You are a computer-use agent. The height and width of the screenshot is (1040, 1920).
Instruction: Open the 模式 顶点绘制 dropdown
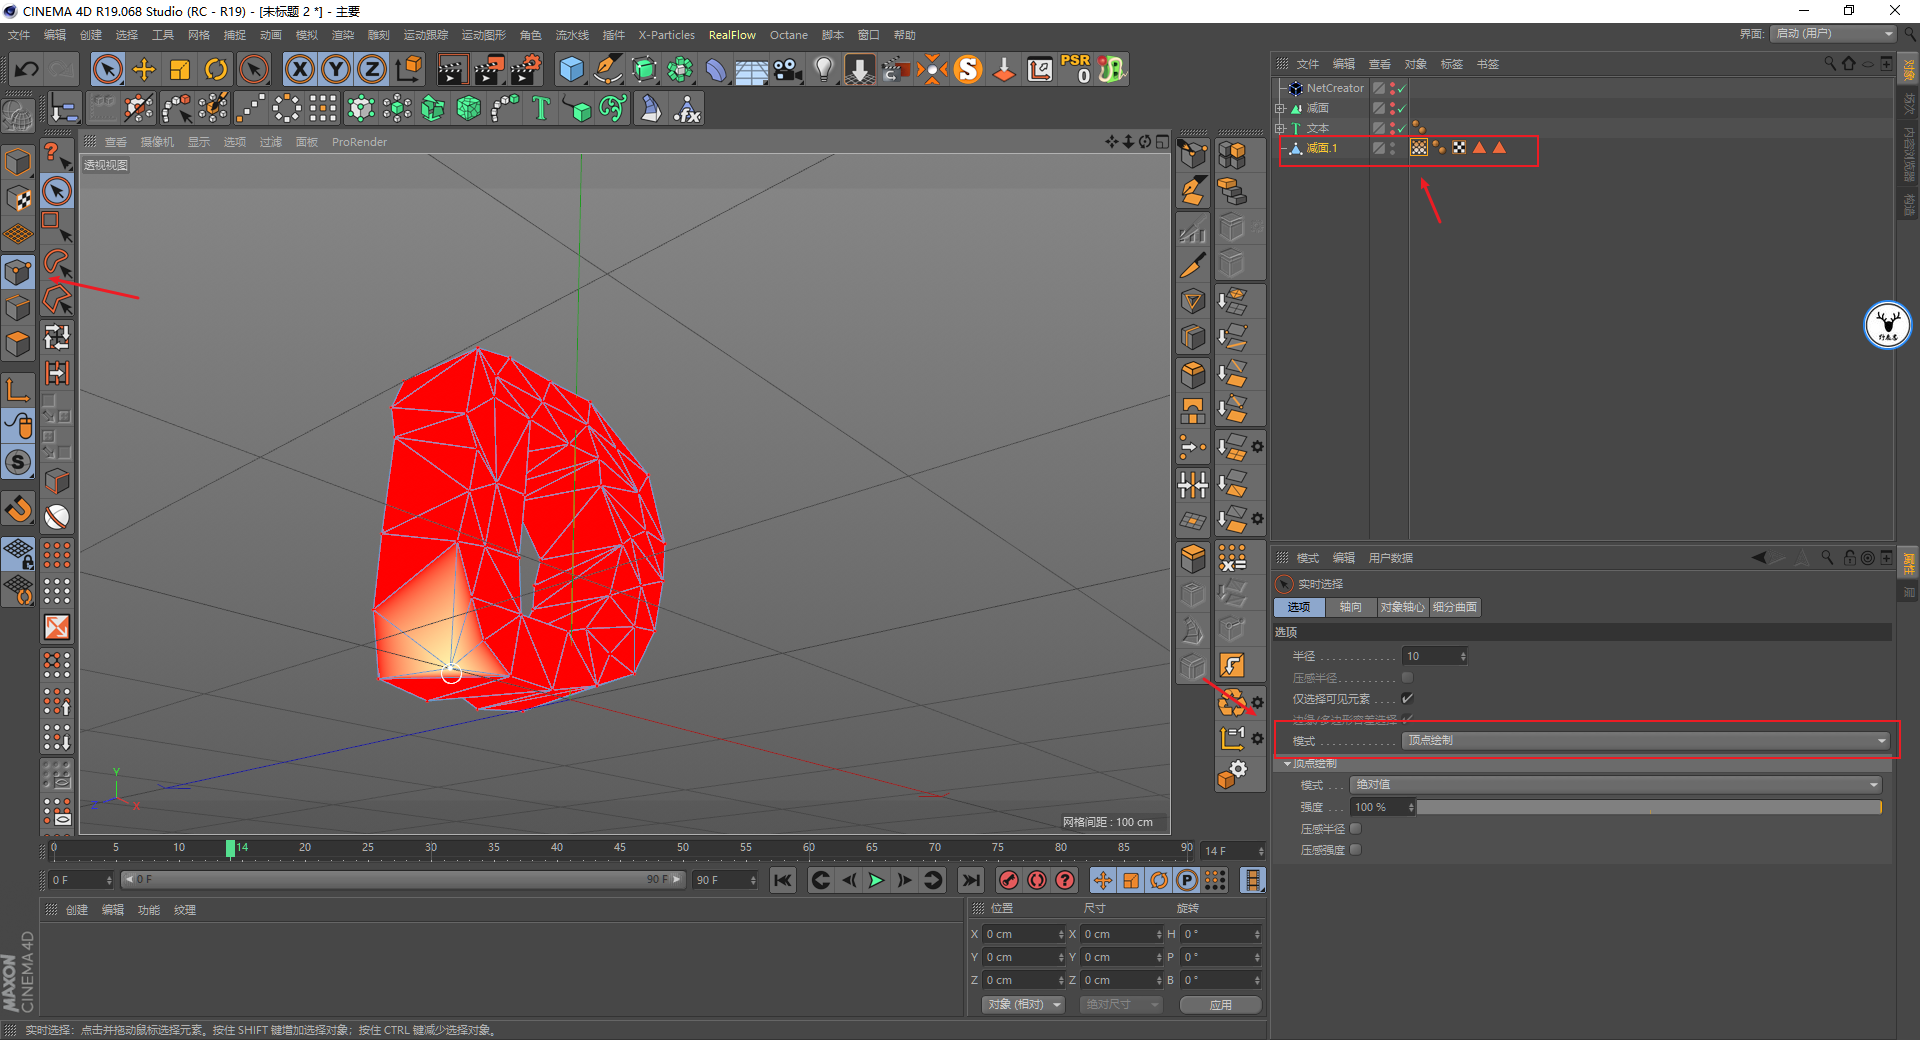1645,740
